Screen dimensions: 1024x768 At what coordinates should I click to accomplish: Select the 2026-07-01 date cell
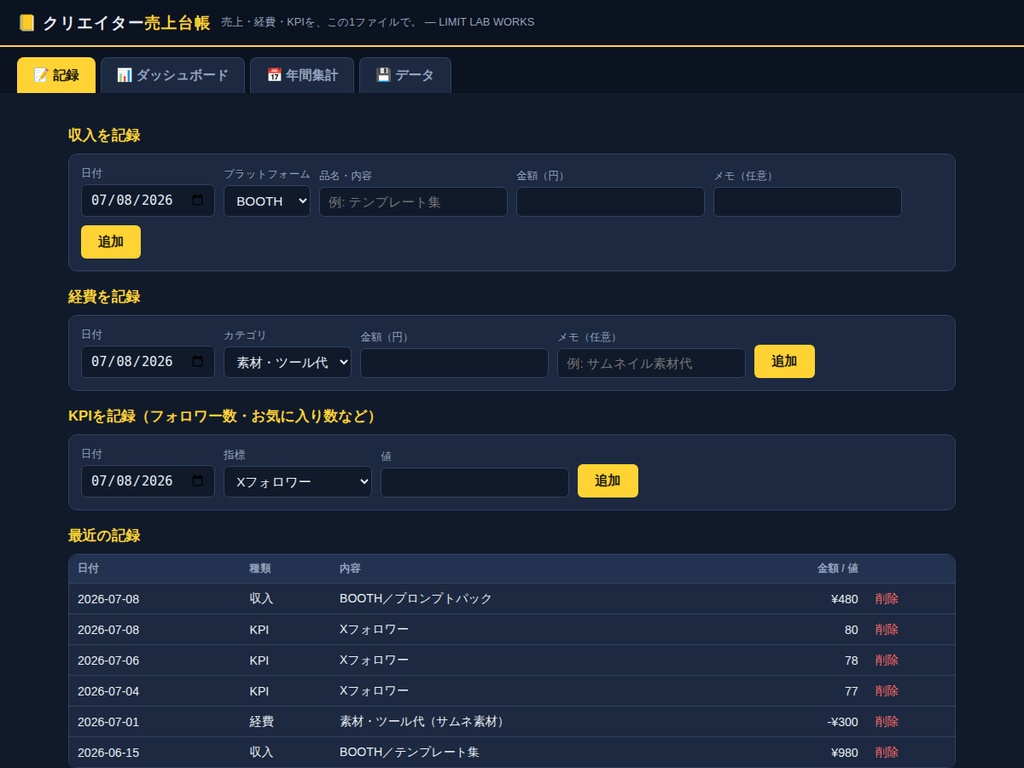coord(108,722)
